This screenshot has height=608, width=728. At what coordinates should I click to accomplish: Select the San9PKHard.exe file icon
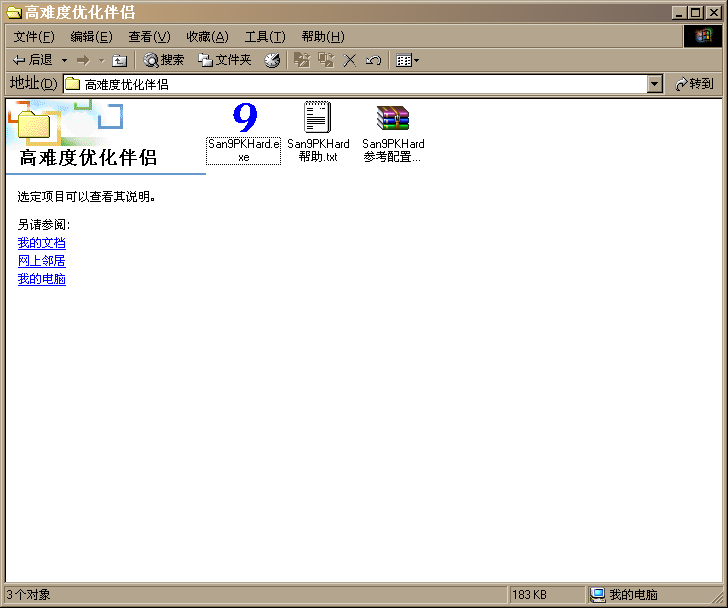(x=244, y=116)
